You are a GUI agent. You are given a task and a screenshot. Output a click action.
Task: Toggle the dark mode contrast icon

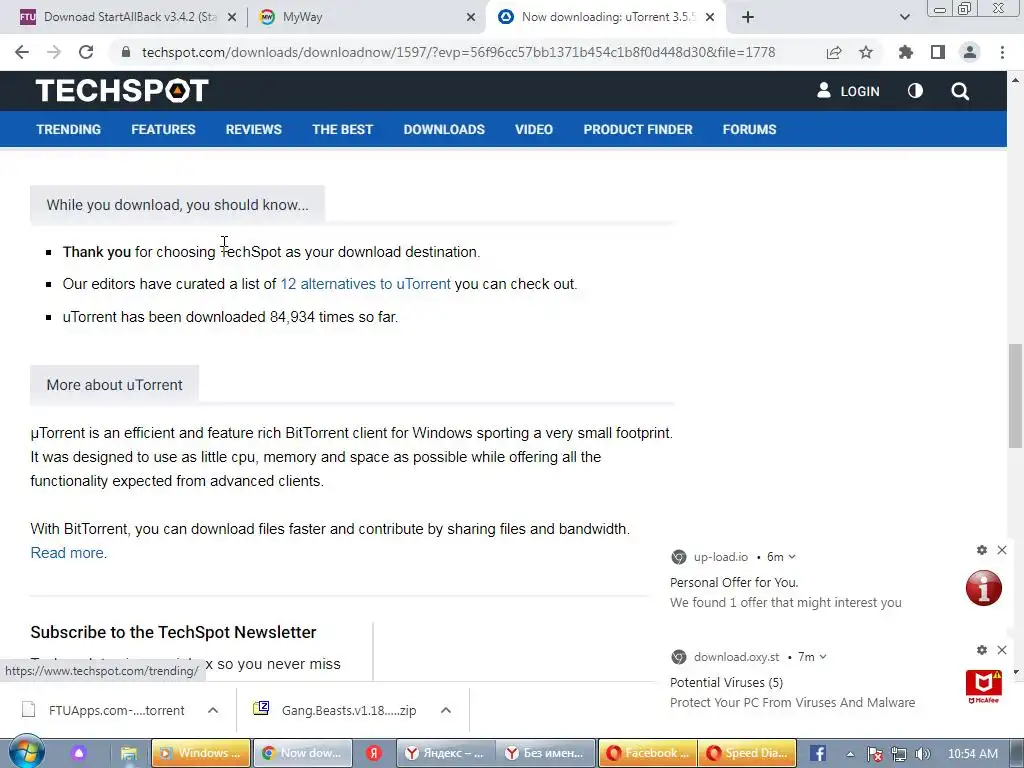916,91
